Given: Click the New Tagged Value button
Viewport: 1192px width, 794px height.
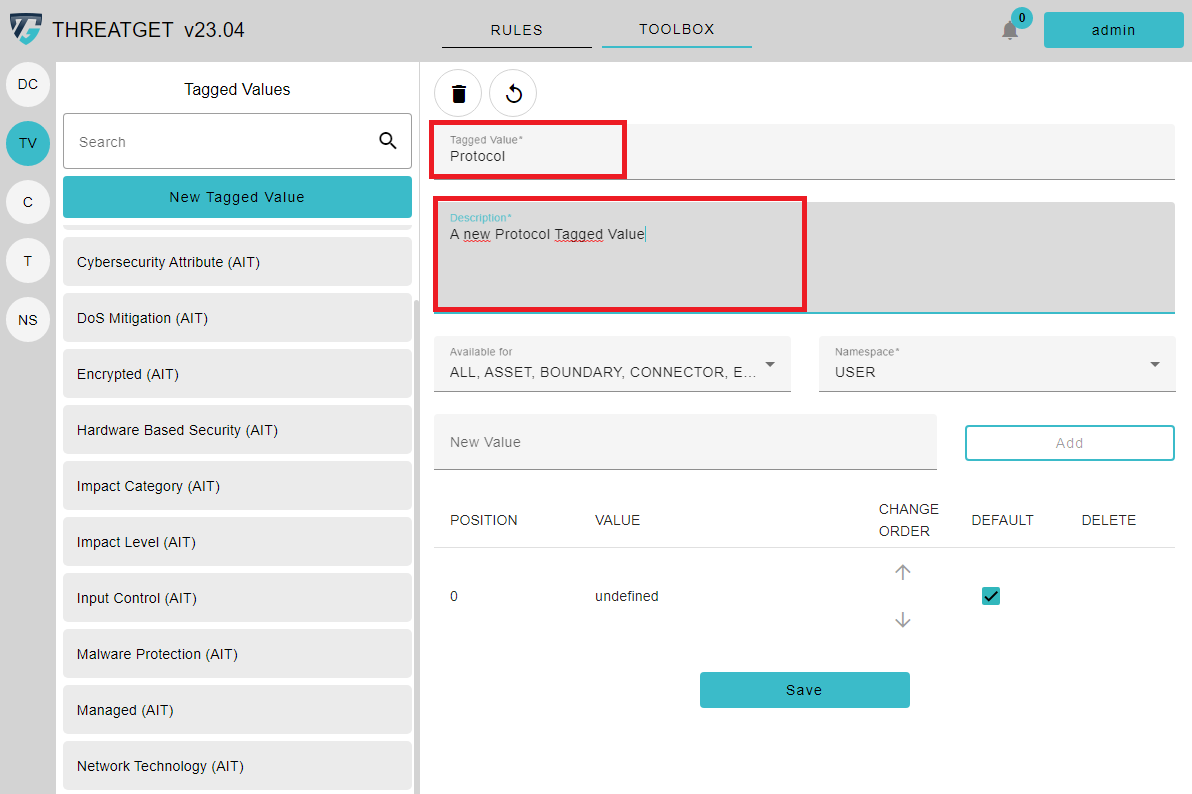Looking at the screenshot, I should click(237, 197).
